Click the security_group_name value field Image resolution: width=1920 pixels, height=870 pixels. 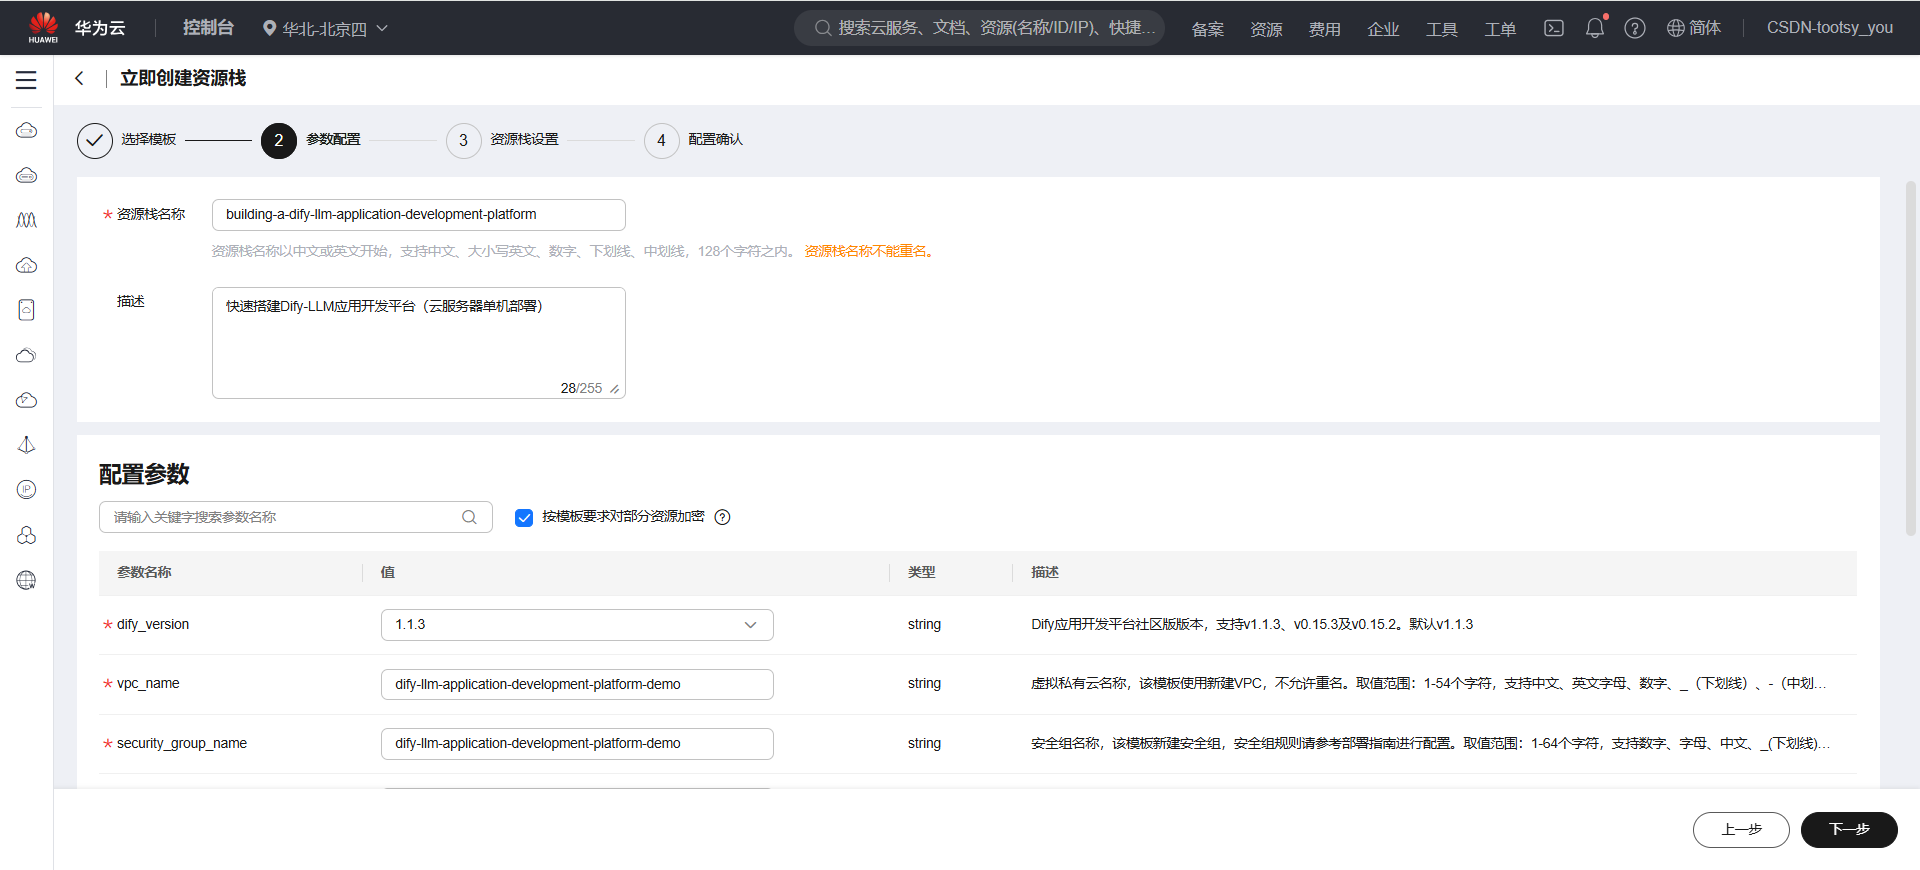point(577,744)
